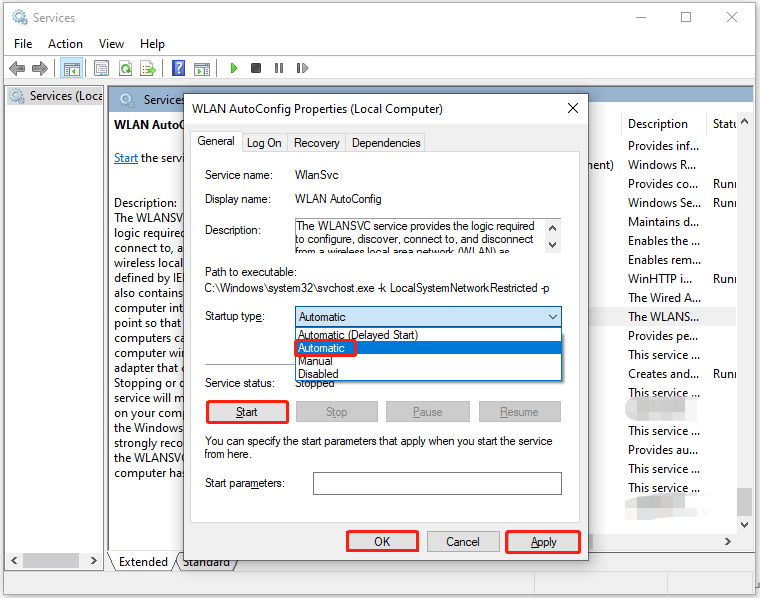Select Automatic in startup type list

322,348
